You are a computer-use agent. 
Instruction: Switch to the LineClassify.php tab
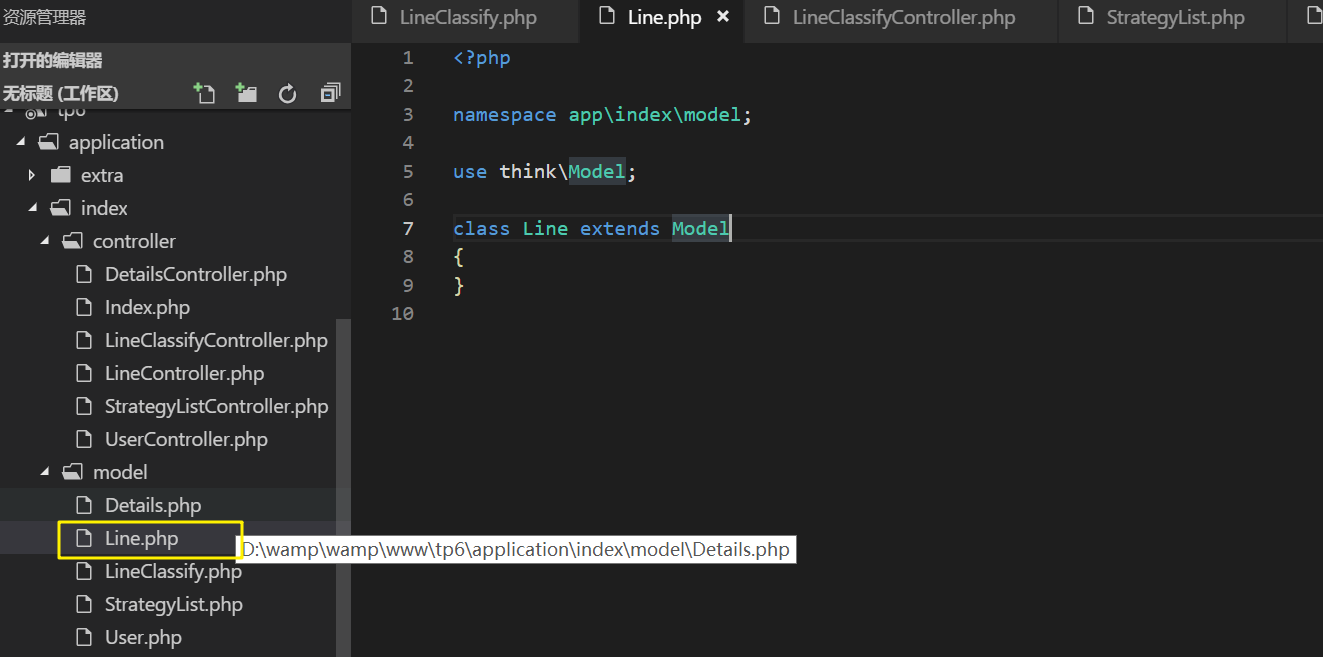pyautogui.click(x=468, y=18)
